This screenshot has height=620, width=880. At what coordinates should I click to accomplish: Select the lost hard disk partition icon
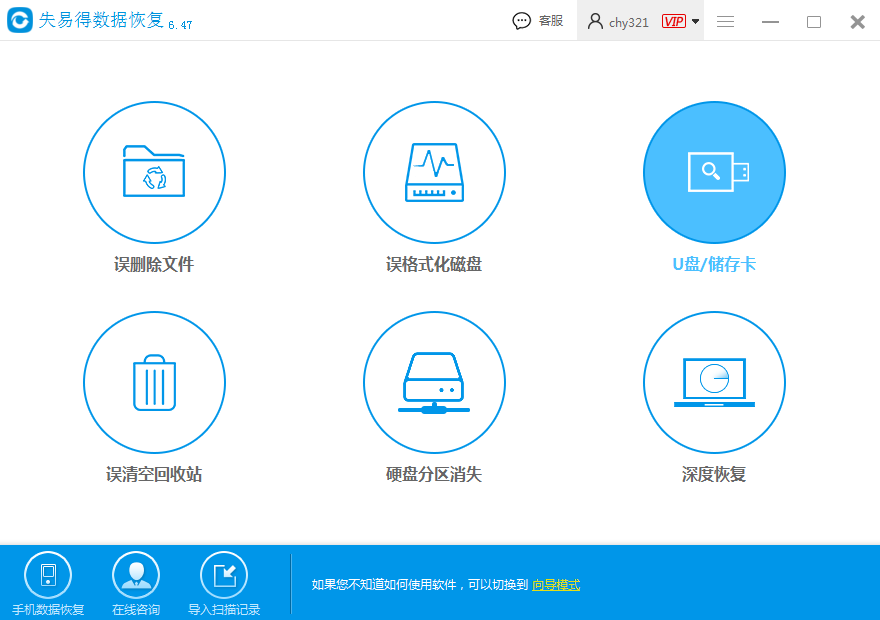[x=434, y=382]
